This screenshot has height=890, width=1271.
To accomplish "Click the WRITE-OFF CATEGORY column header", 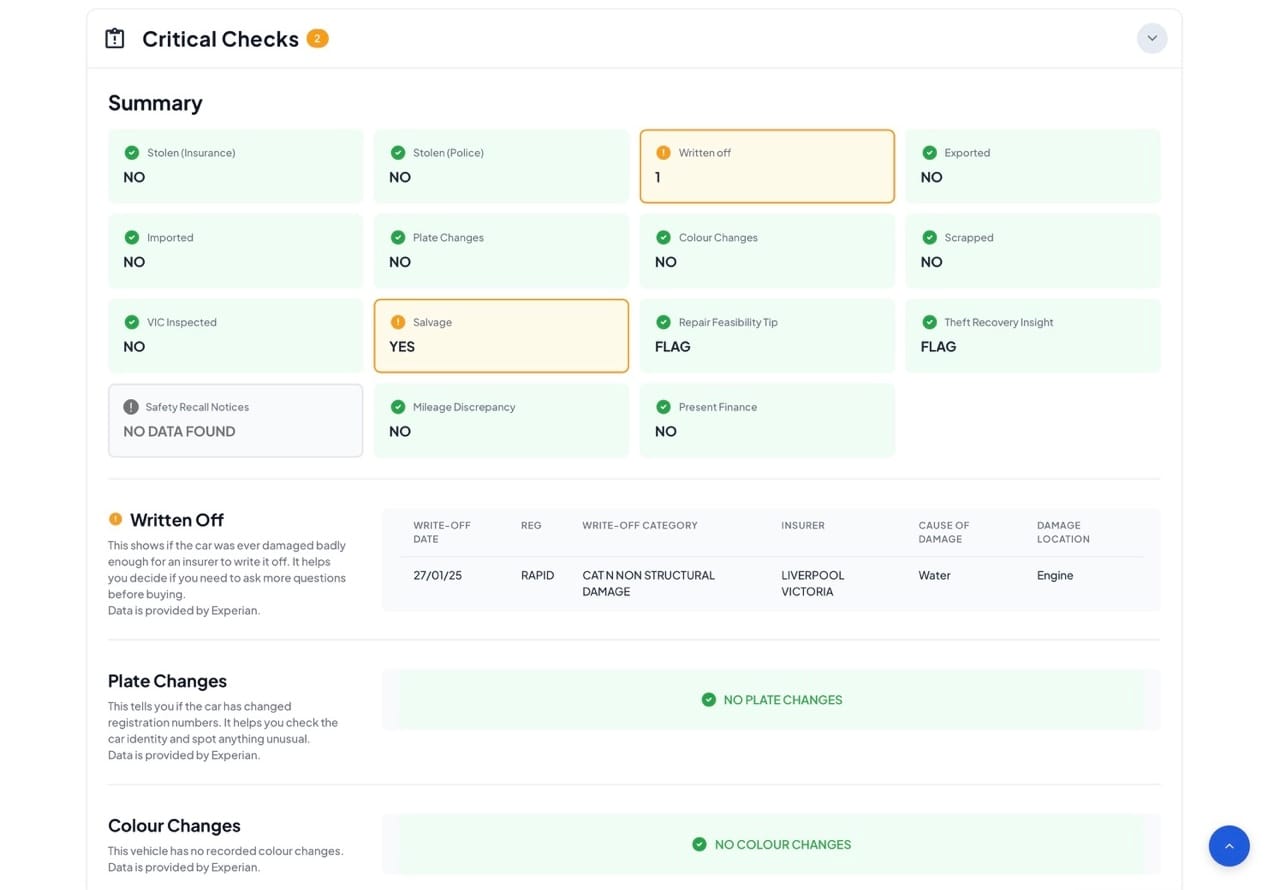I will point(640,526).
